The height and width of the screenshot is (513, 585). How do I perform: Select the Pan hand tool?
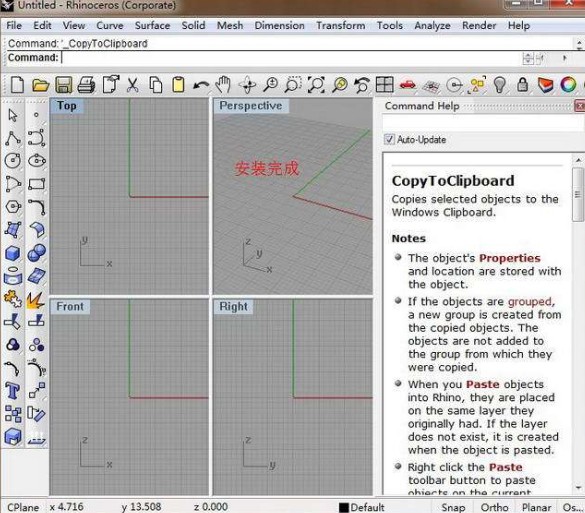point(223,85)
